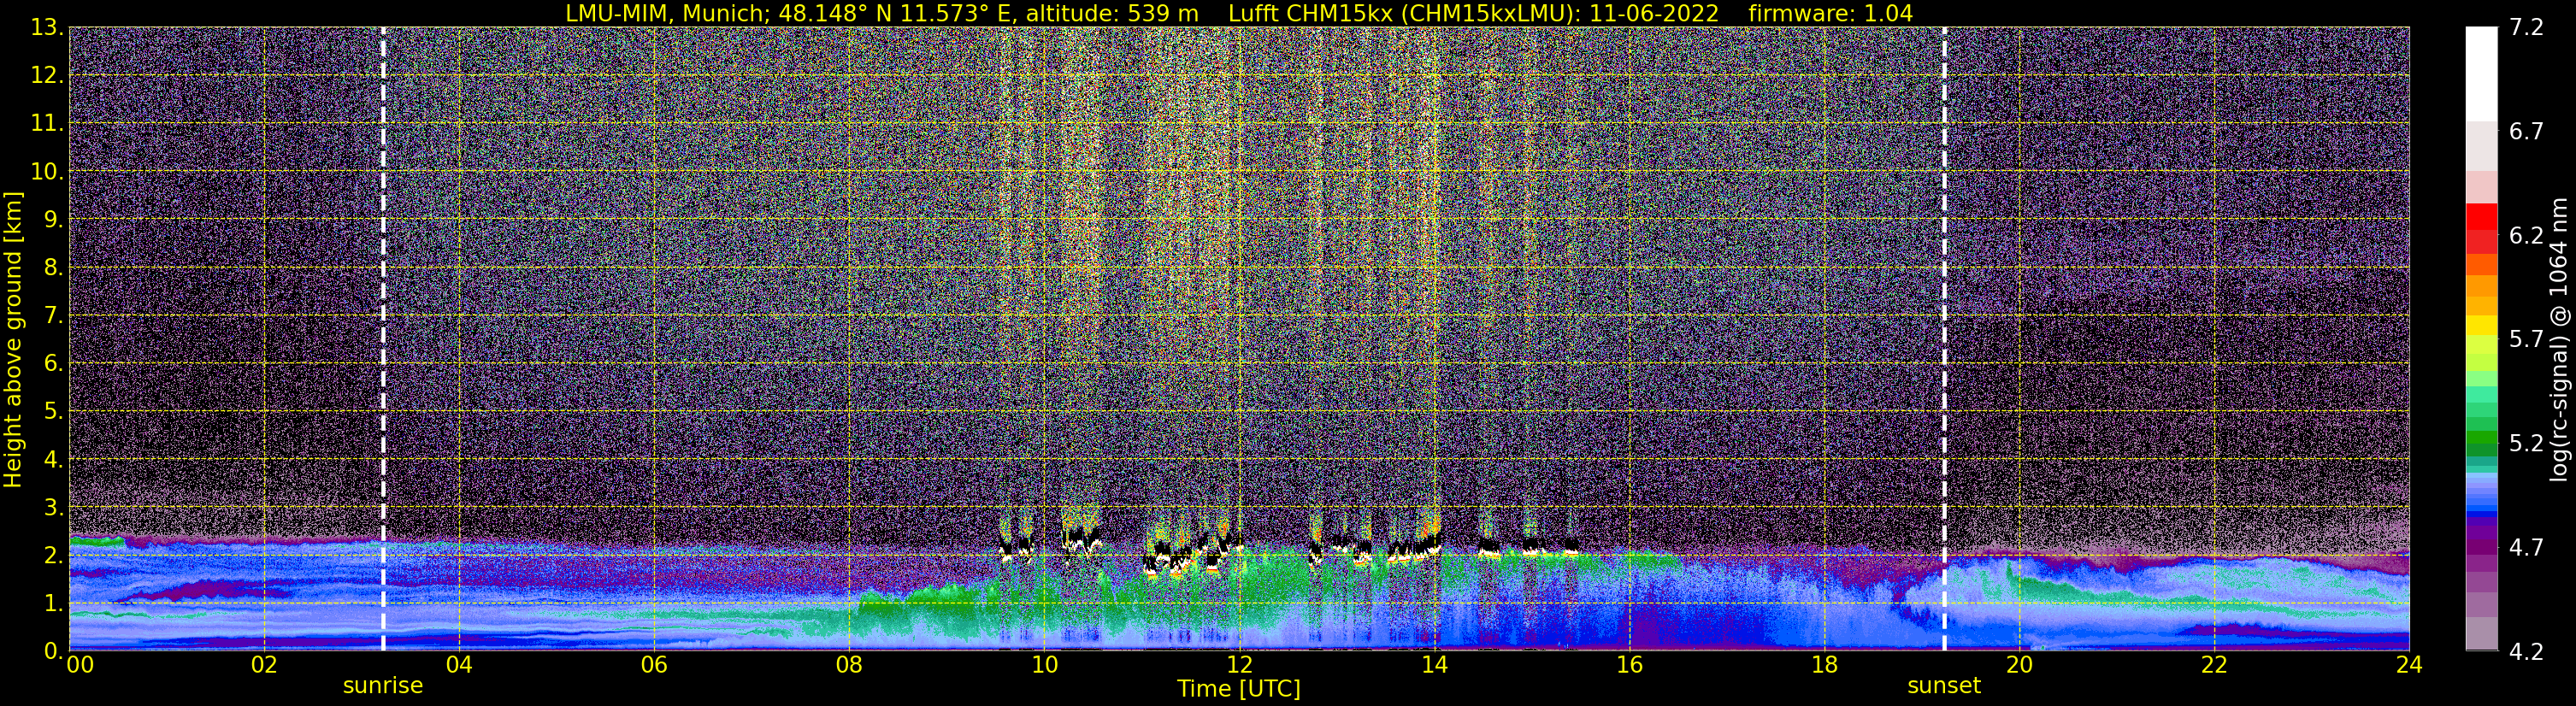Click the 04 tick label on the time axis
2576x706 pixels.
[459, 665]
